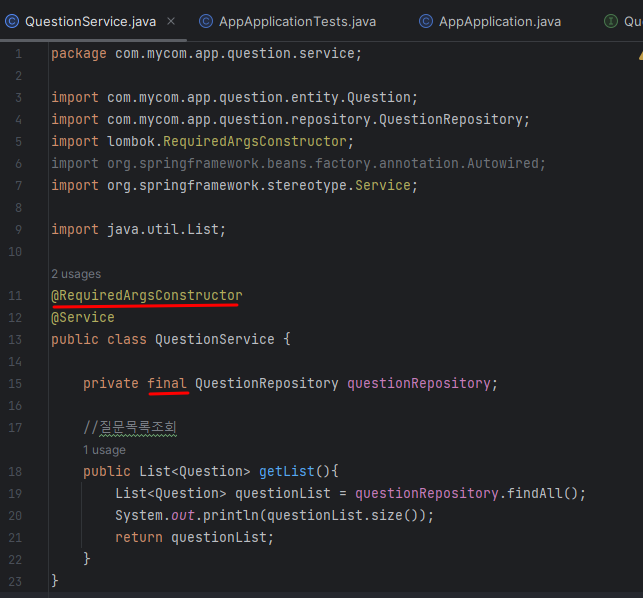
Task: Click the package declaration on line 1
Action: pyautogui.click(x=206, y=54)
